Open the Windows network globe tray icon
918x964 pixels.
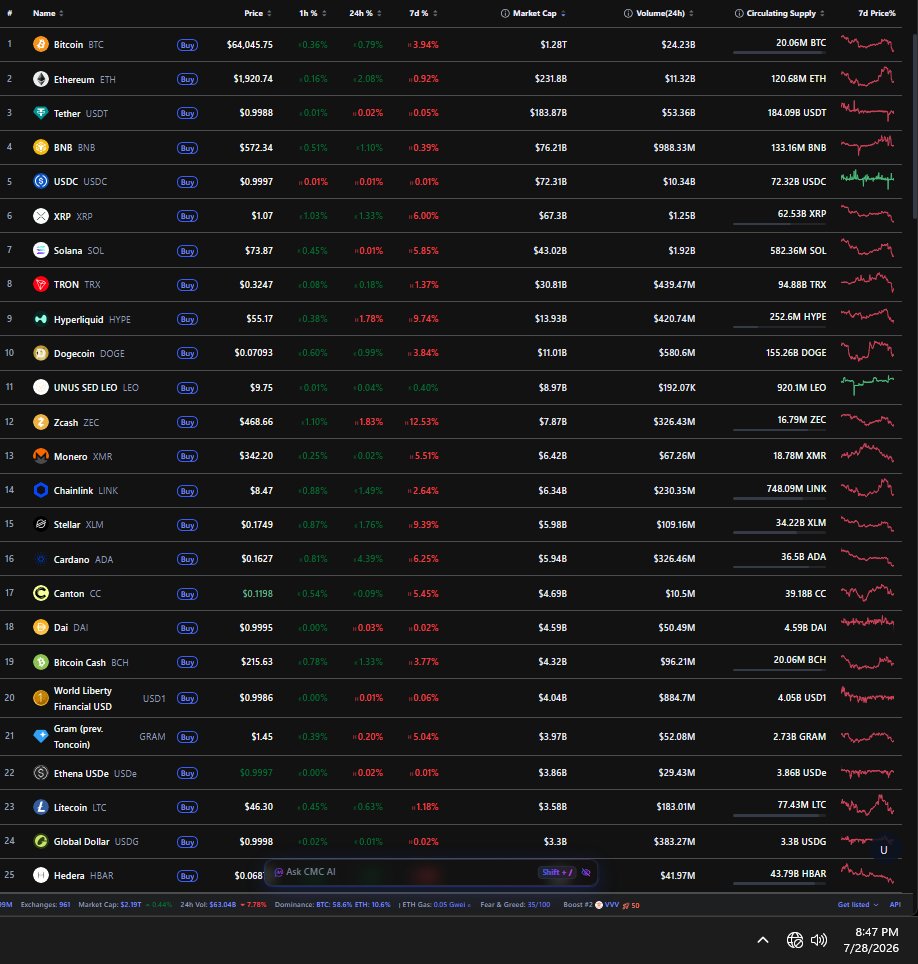tap(794, 940)
